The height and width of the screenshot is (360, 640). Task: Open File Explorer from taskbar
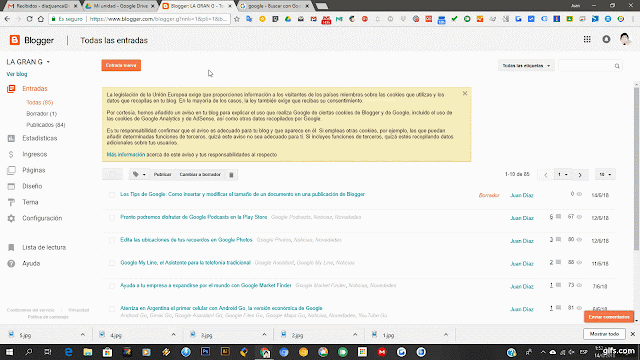point(87,352)
